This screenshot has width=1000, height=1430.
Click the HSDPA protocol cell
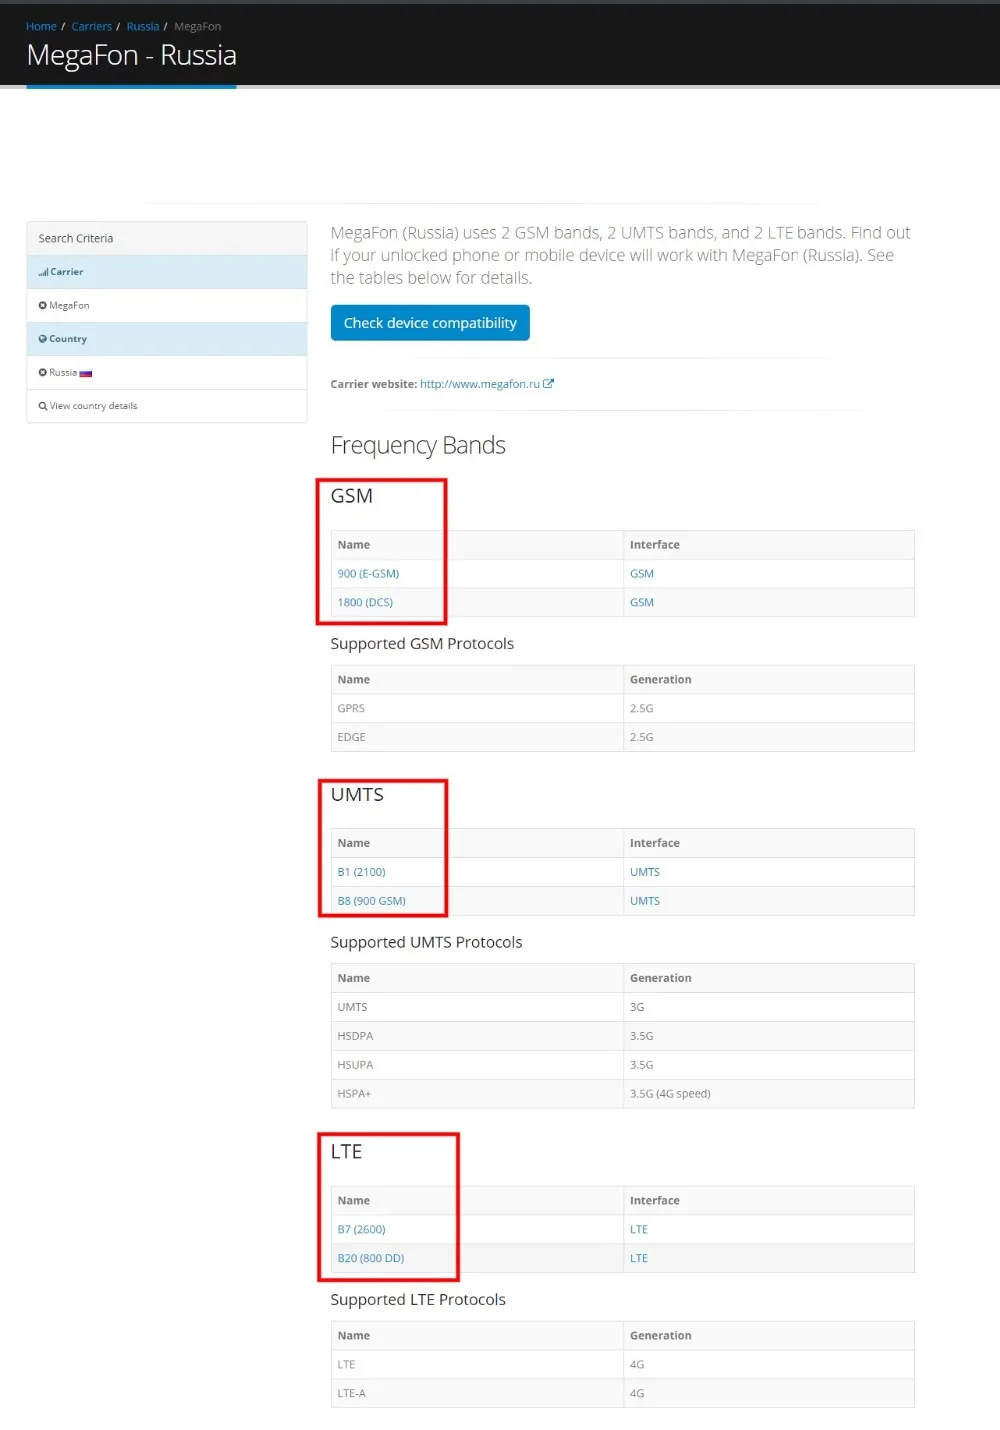pyautogui.click(x=477, y=1037)
